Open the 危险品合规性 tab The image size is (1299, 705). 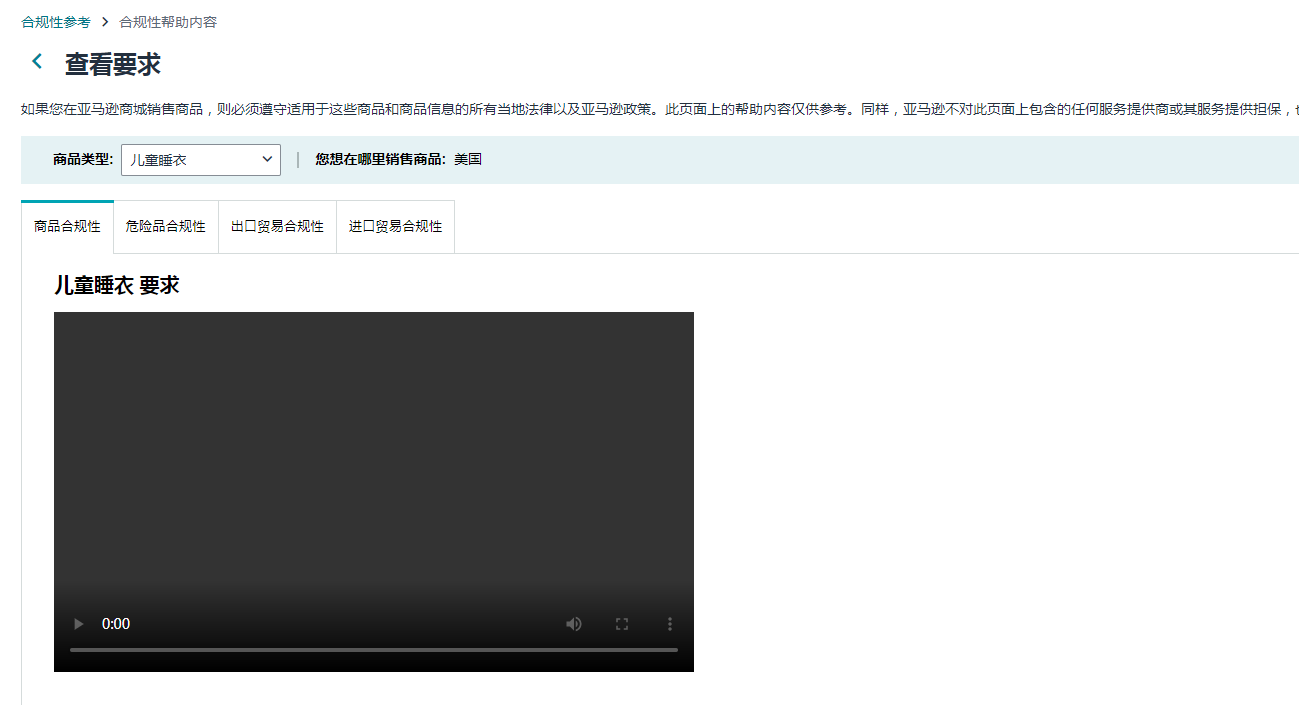[x=165, y=227]
